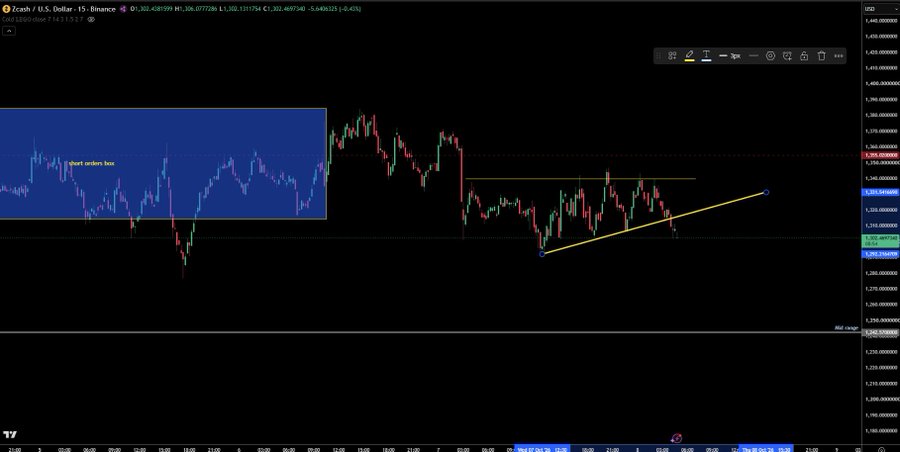Screen dimensions: 900x452
Task: Click the purple data status icon
Action: point(123,9)
